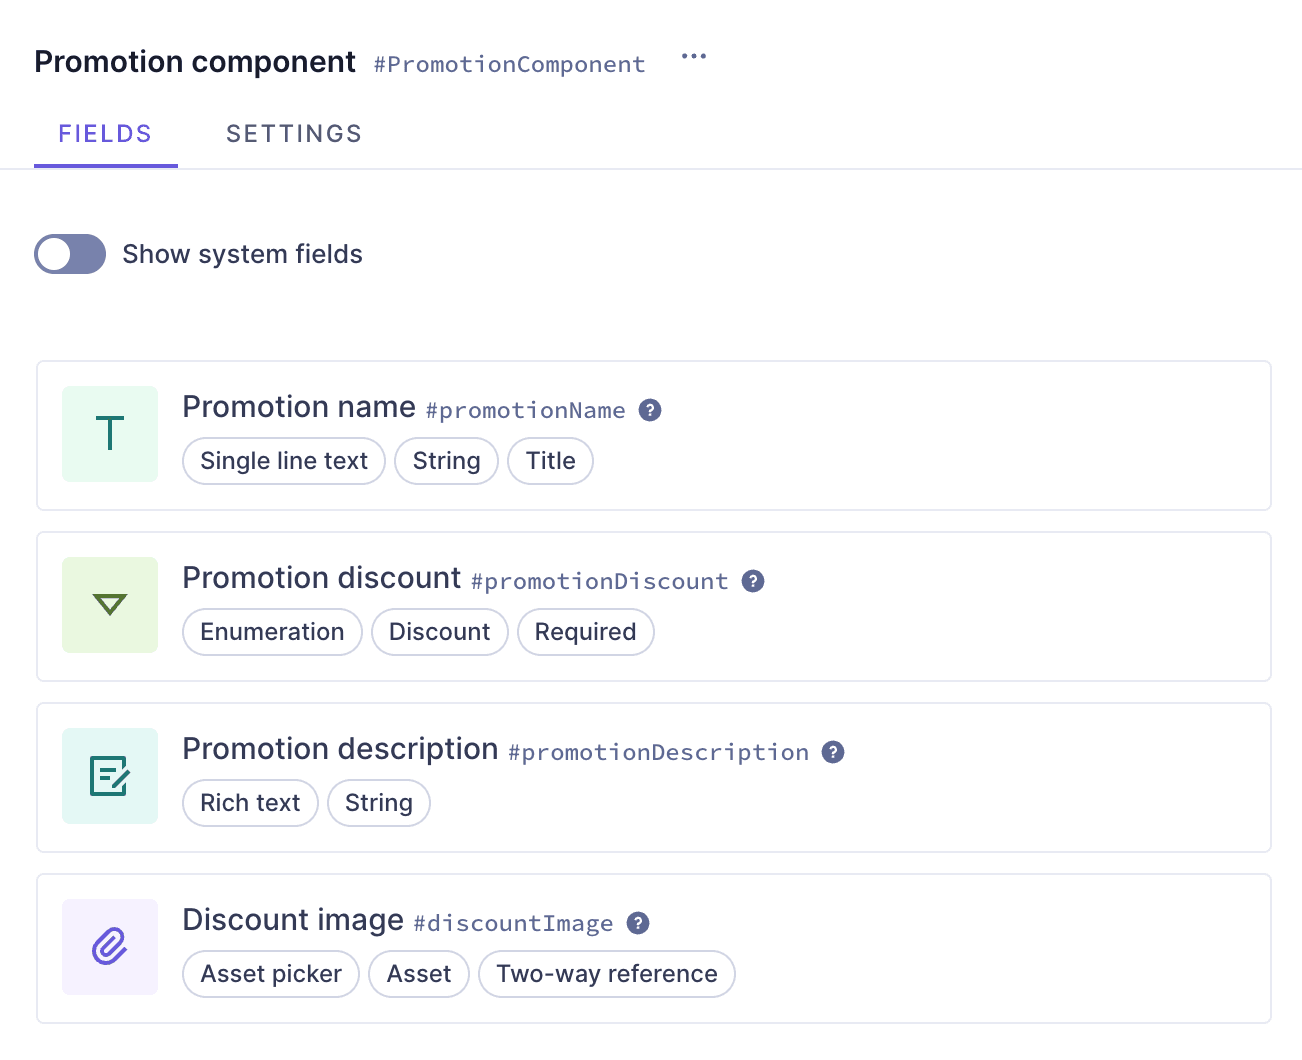Click the Title tag on Promotion name
The image size is (1302, 1060).
(x=550, y=461)
